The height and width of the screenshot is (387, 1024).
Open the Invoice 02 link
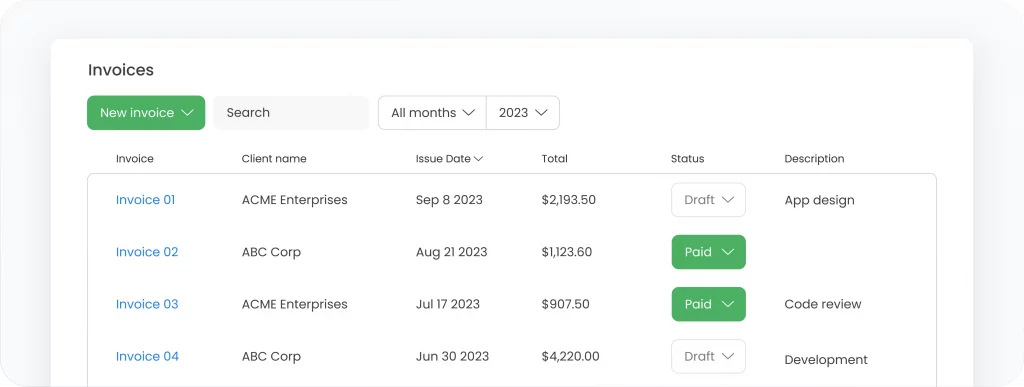[x=147, y=252]
